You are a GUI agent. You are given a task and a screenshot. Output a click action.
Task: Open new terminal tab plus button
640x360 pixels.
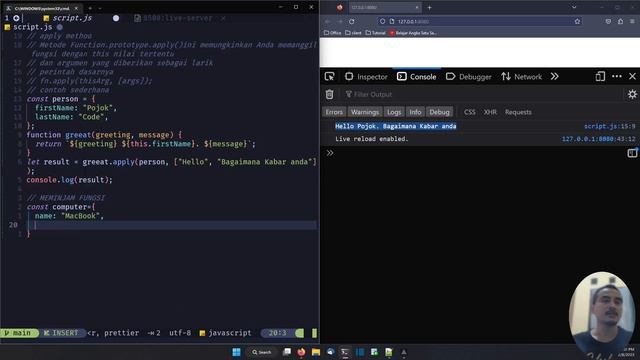pyautogui.click(x=90, y=8)
